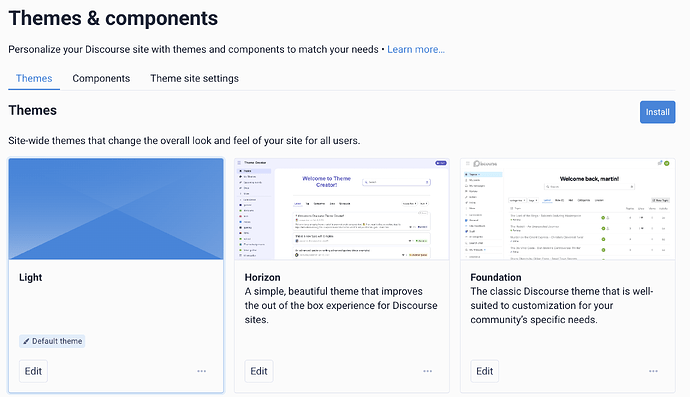690x397 pixels.
Task: Click the Foundation theme title
Action: (x=495, y=277)
